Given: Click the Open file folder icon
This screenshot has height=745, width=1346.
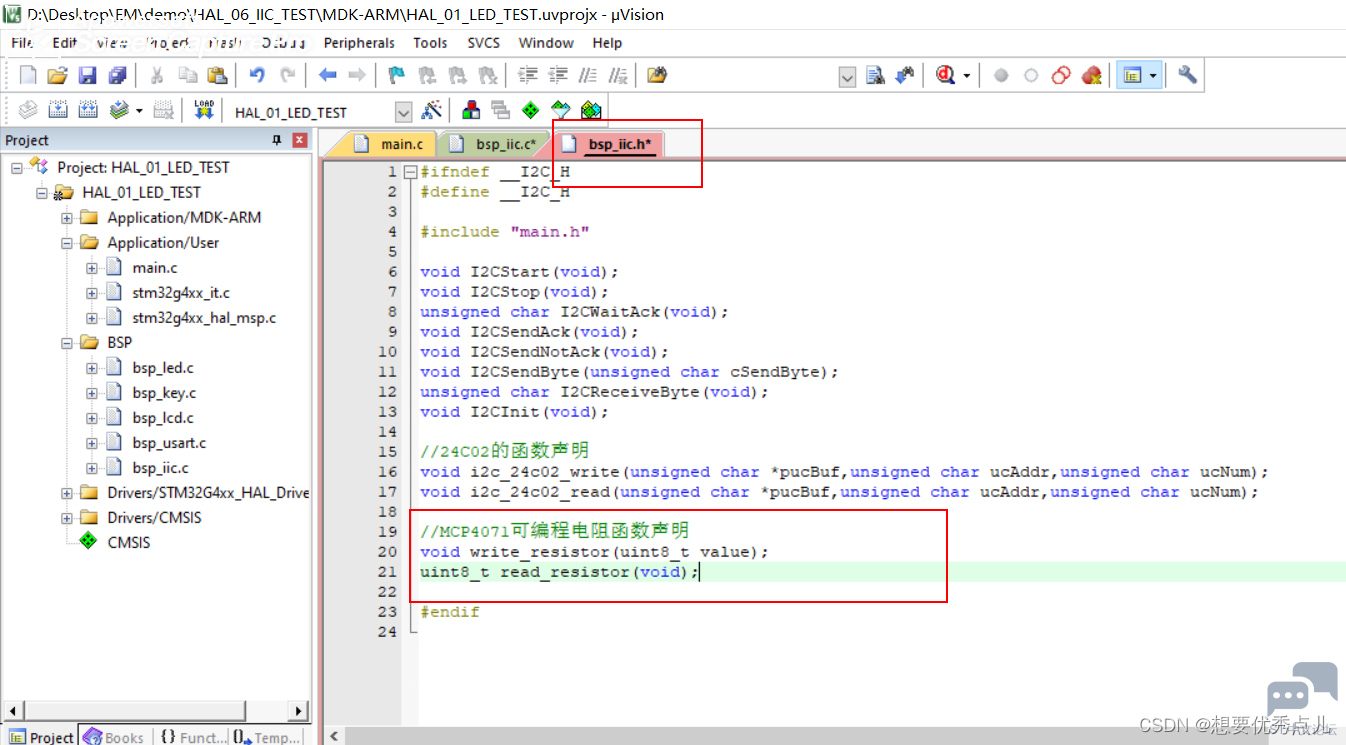Looking at the screenshot, I should click(57, 75).
